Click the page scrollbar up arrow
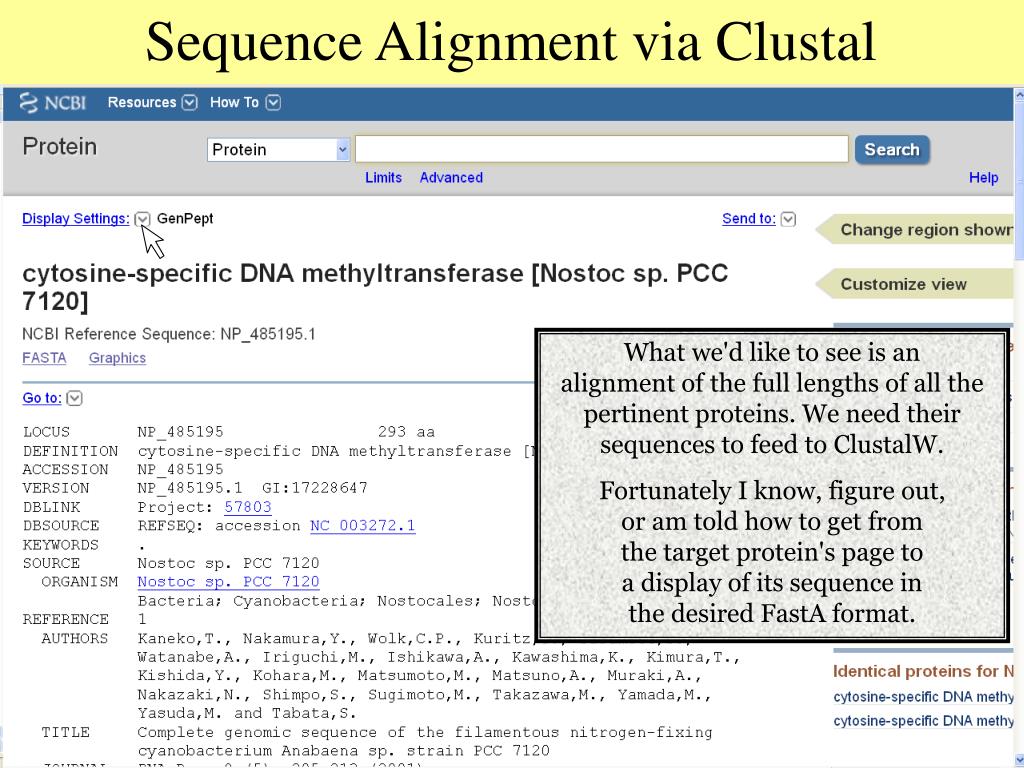 tap(1019, 95)
